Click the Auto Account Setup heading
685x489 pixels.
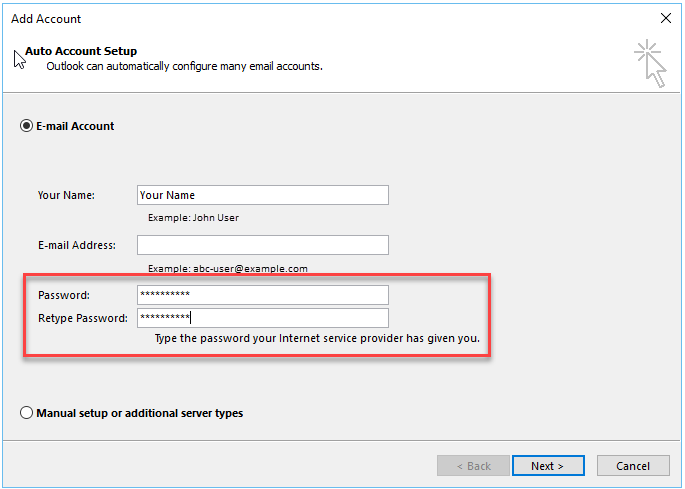(x=81, y=51)
